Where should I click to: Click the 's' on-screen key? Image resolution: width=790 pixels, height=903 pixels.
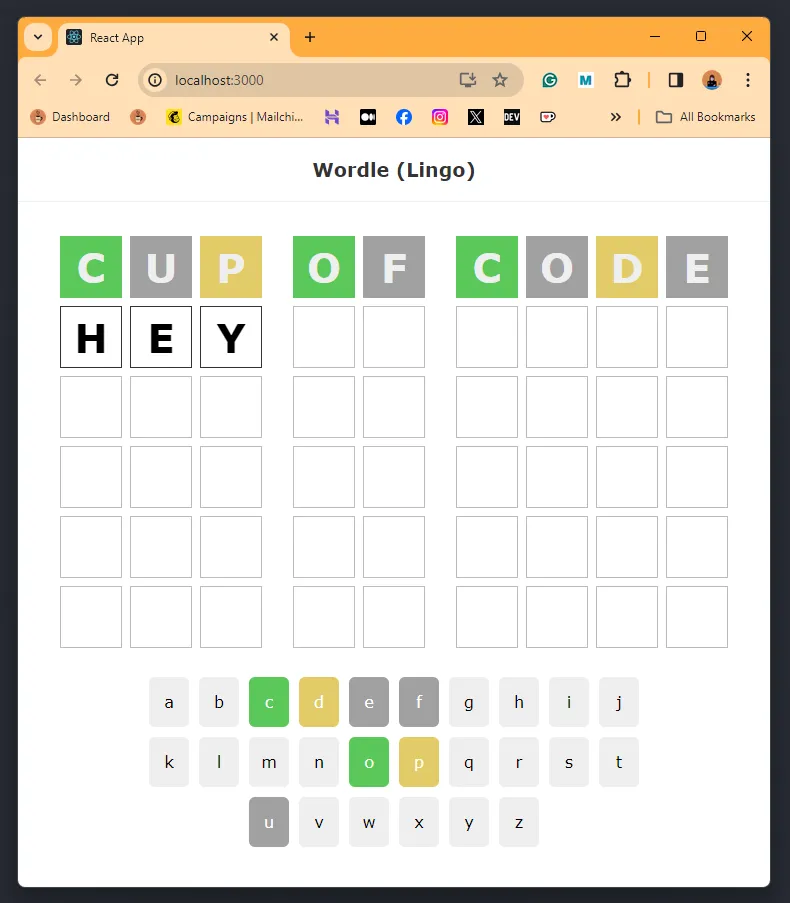pos(569,762)
